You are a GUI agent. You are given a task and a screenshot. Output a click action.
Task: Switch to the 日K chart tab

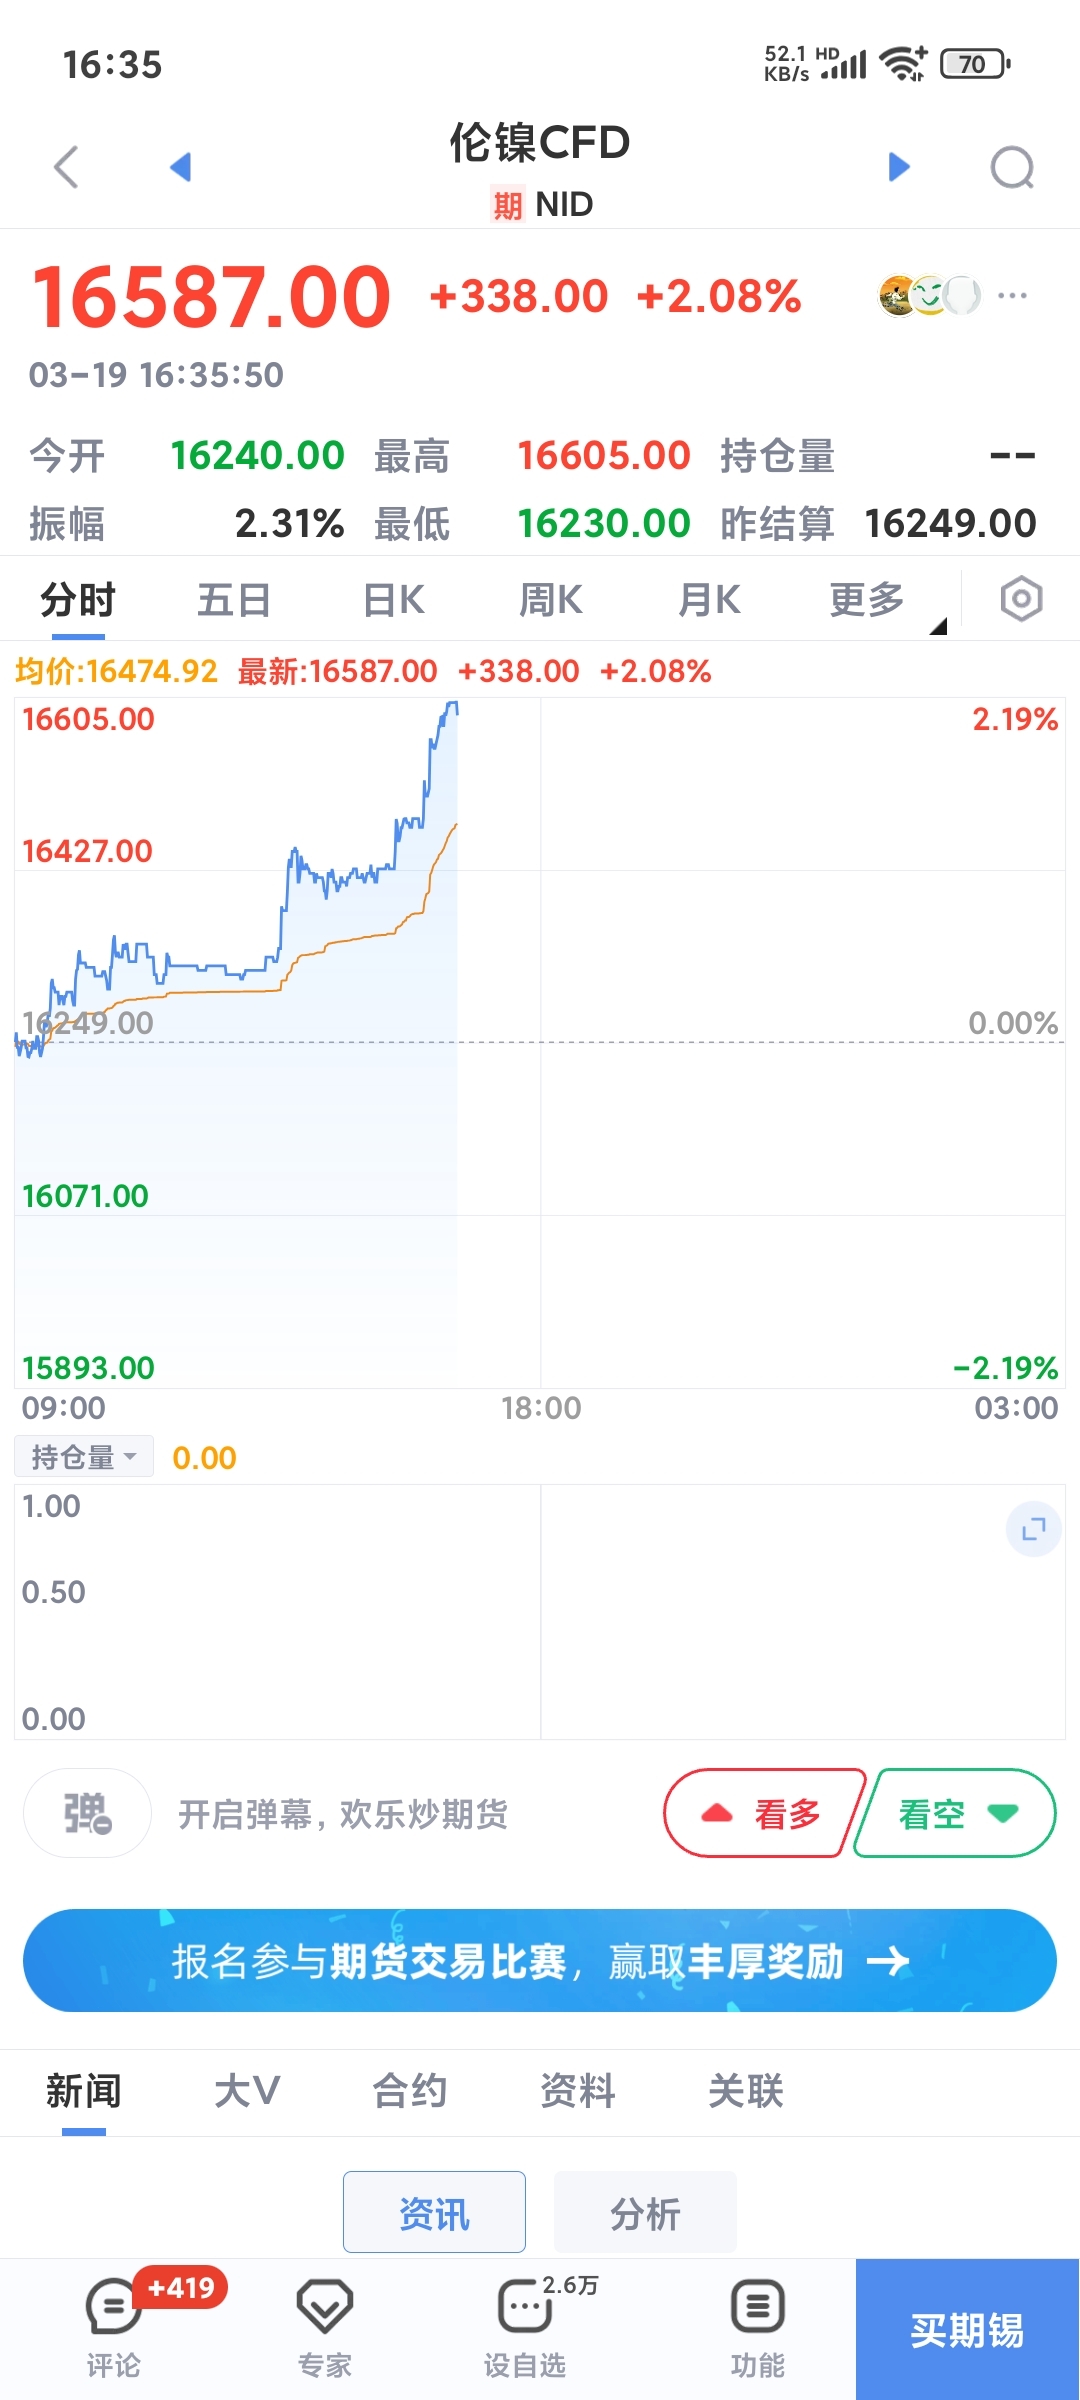coord(393,601)
